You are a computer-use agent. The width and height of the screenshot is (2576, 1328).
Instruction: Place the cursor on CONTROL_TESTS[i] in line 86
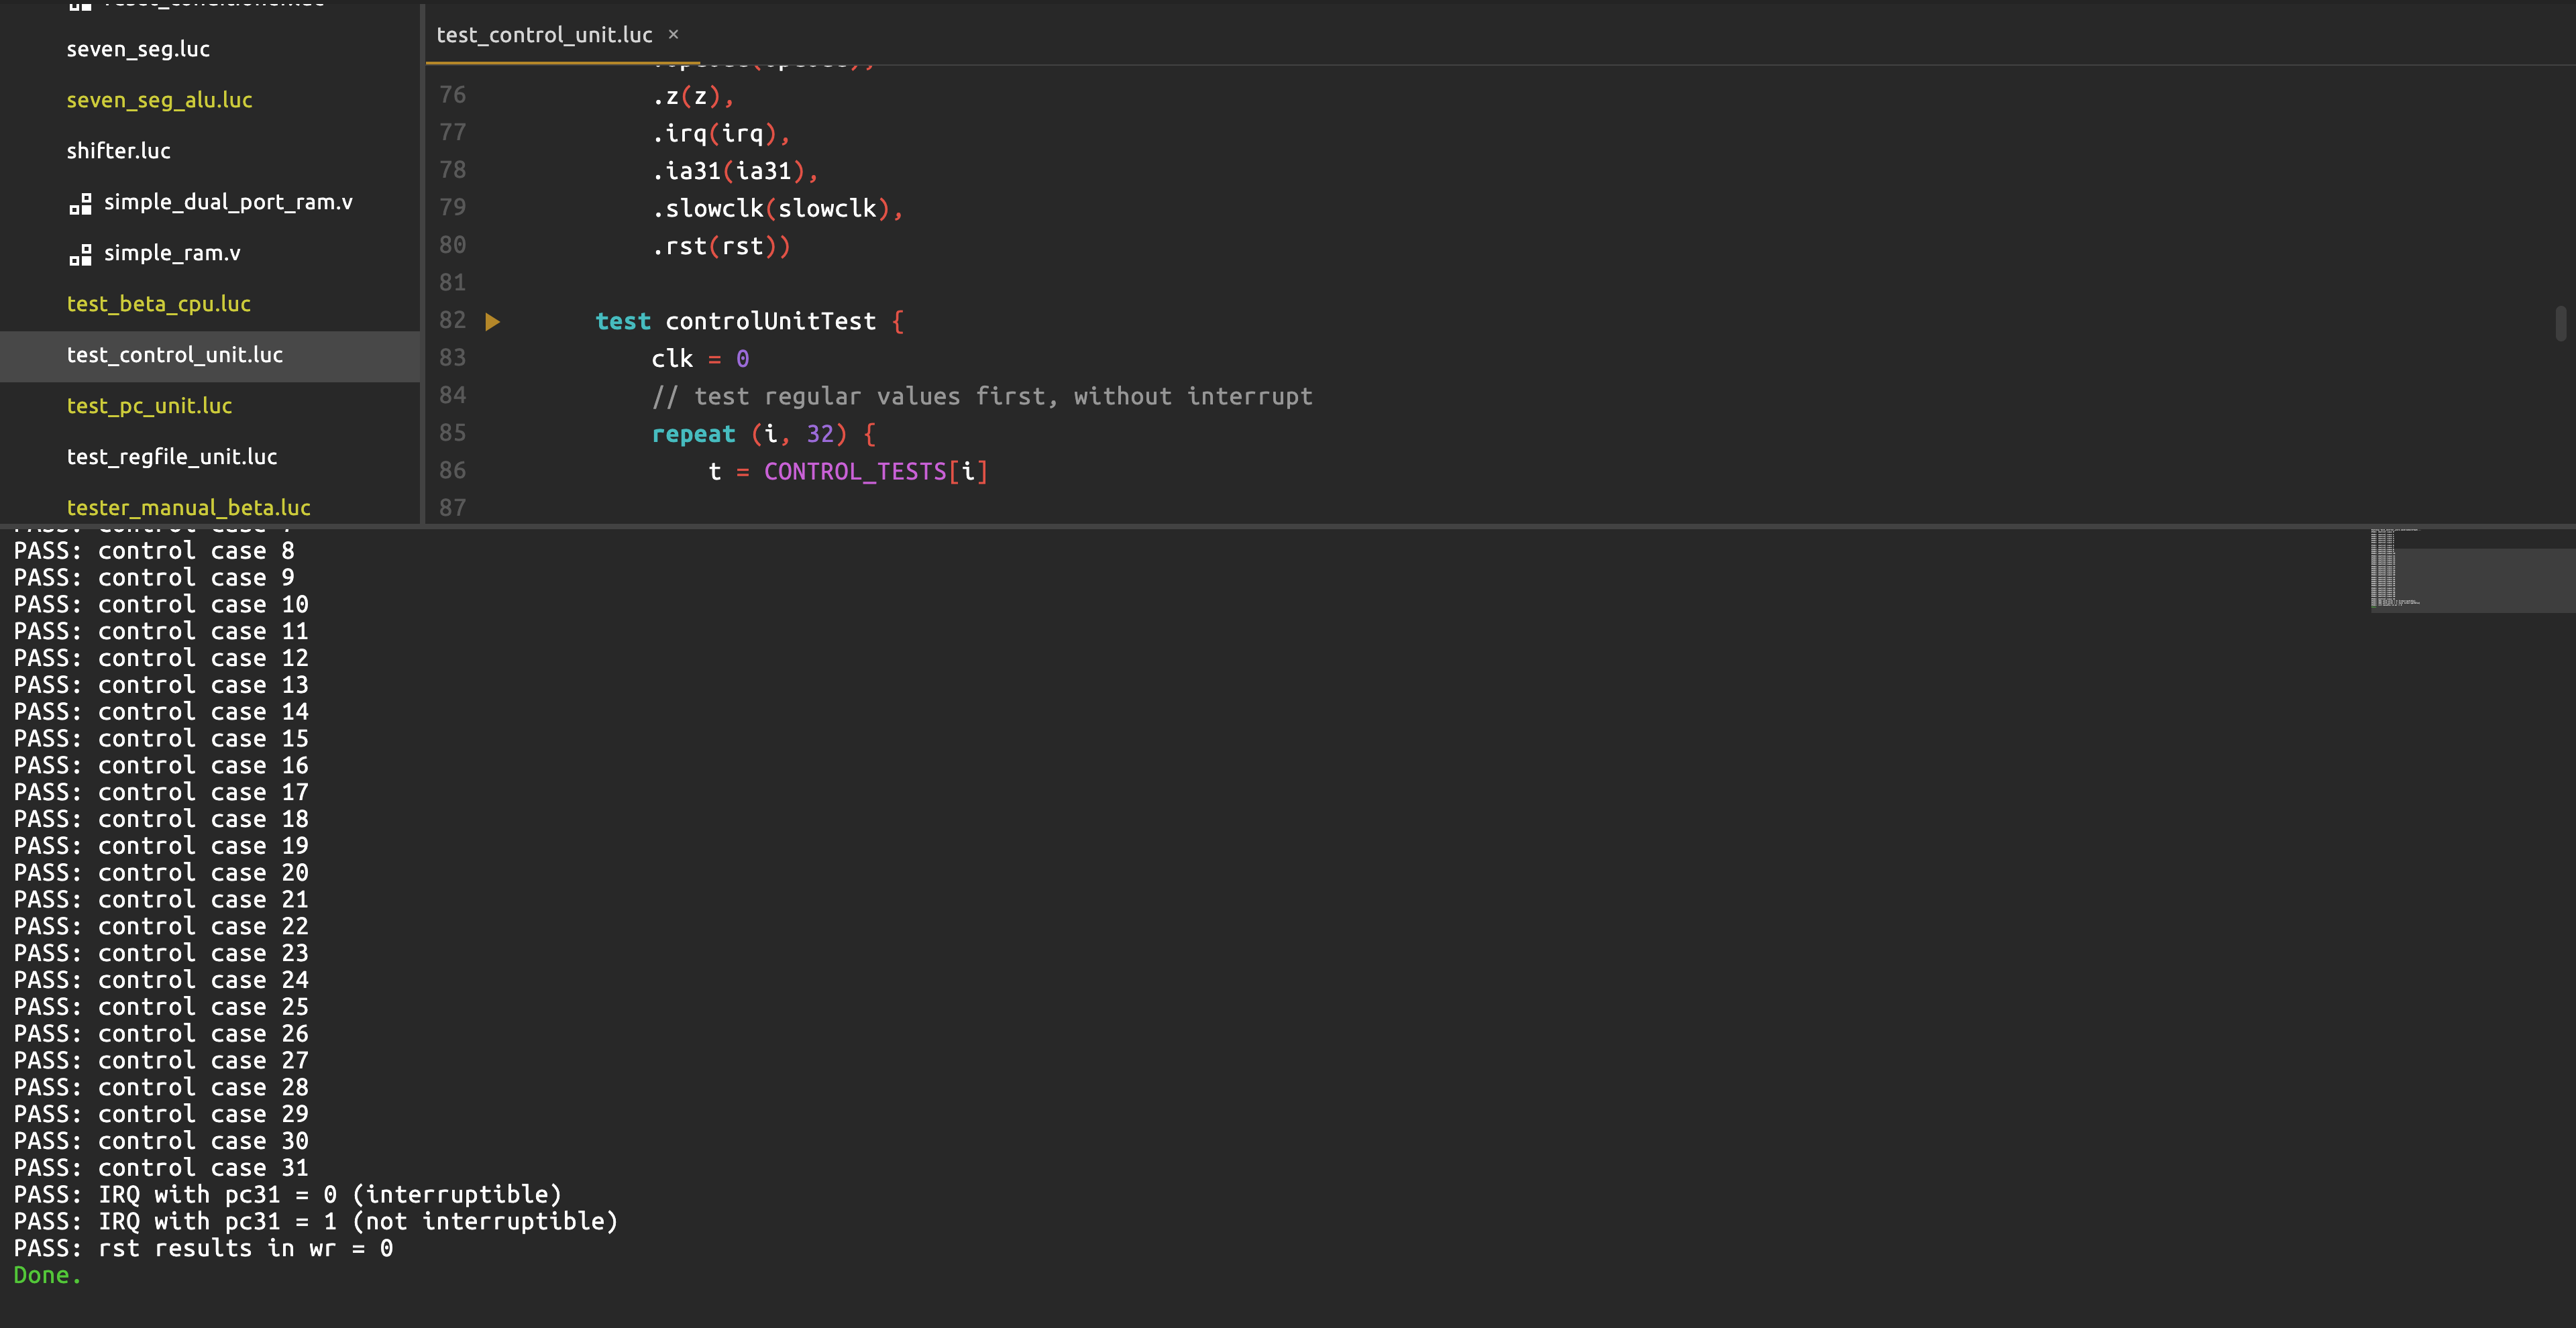tap(875, 471)
